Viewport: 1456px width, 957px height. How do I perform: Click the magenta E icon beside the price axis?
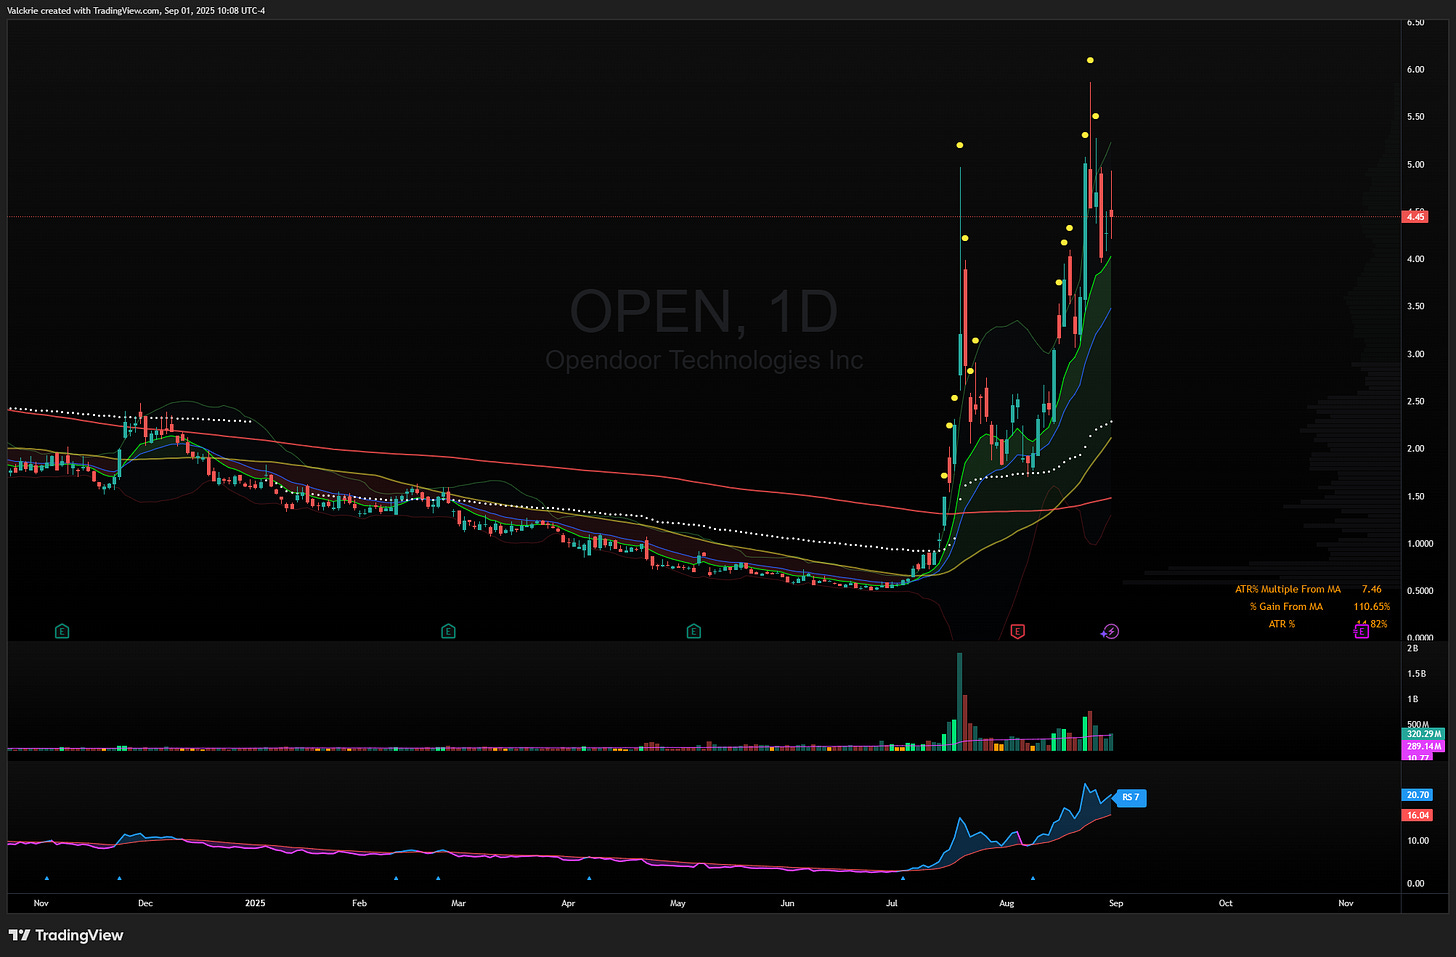pyautogui.click(x=1361, y=631)
